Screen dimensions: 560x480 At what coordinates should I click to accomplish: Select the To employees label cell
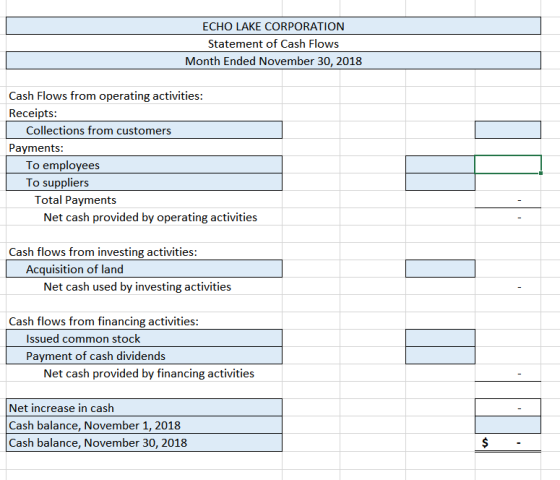(144, 165)
